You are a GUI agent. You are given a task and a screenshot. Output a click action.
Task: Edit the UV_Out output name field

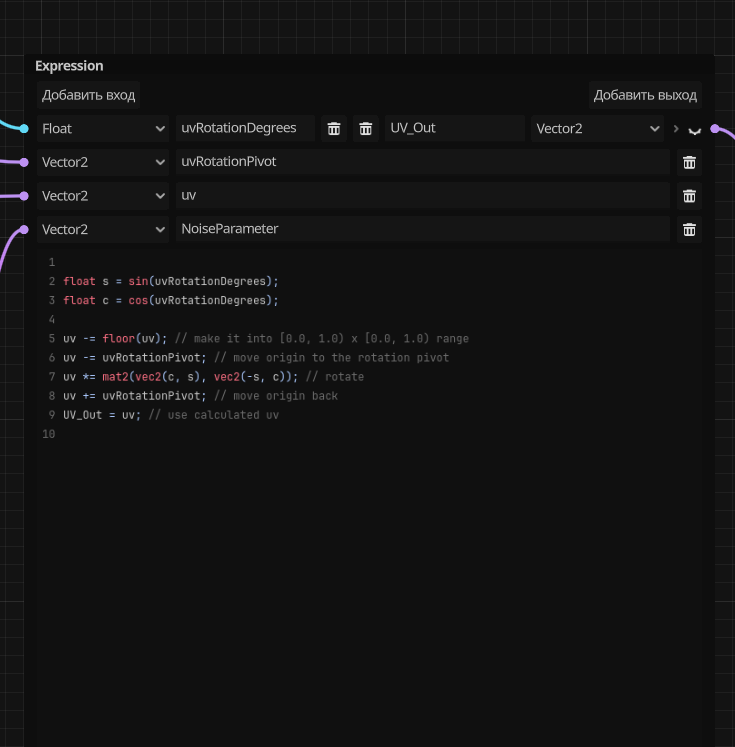(x=453, y=128)
